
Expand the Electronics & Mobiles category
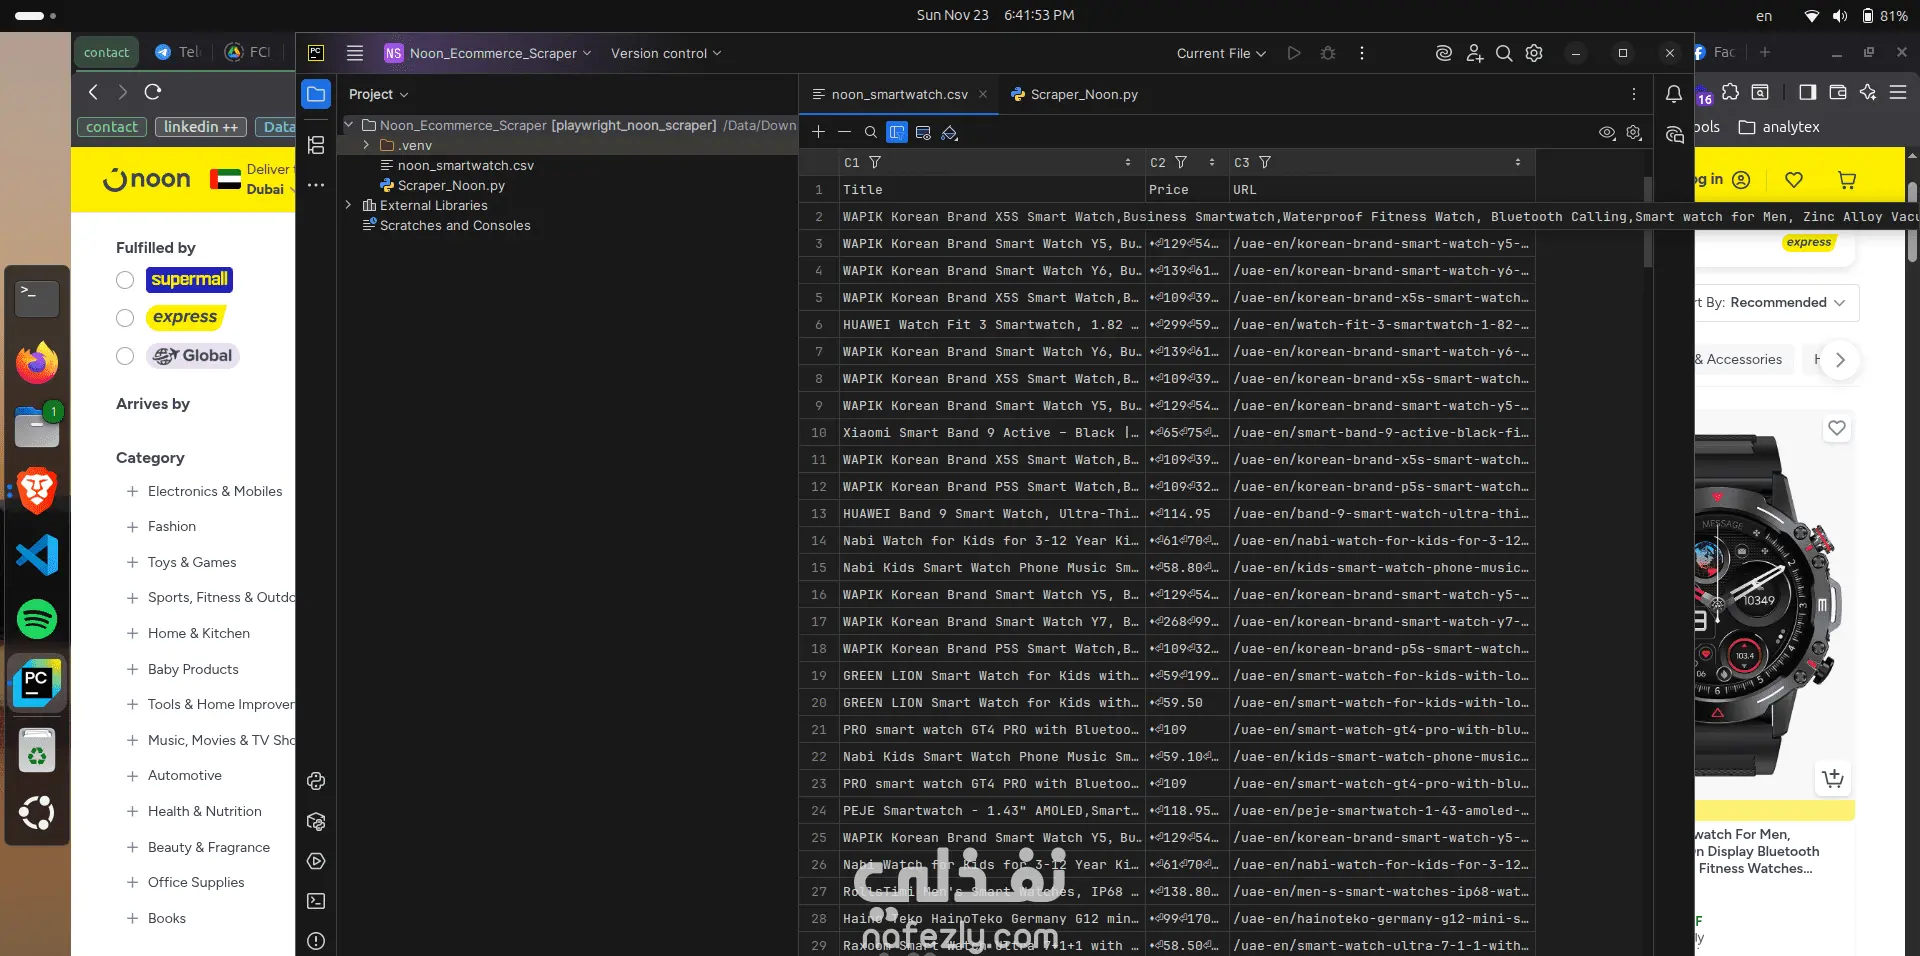pyautogui.click(x=132, y=491)
